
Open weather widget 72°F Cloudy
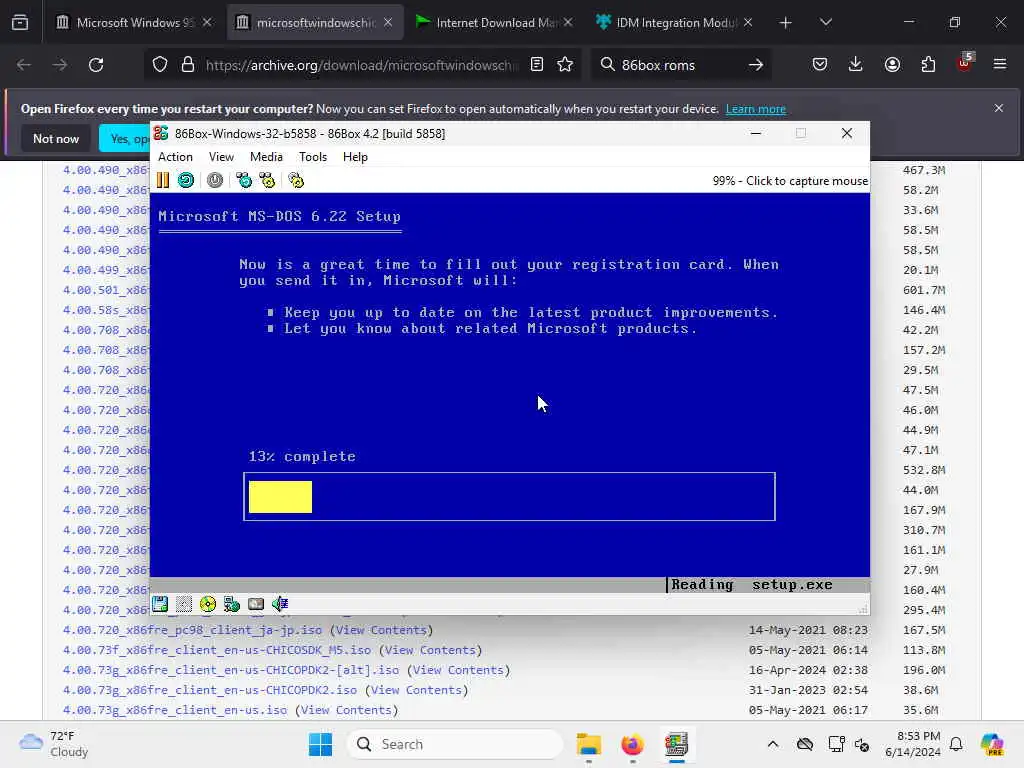click(54, 744)
